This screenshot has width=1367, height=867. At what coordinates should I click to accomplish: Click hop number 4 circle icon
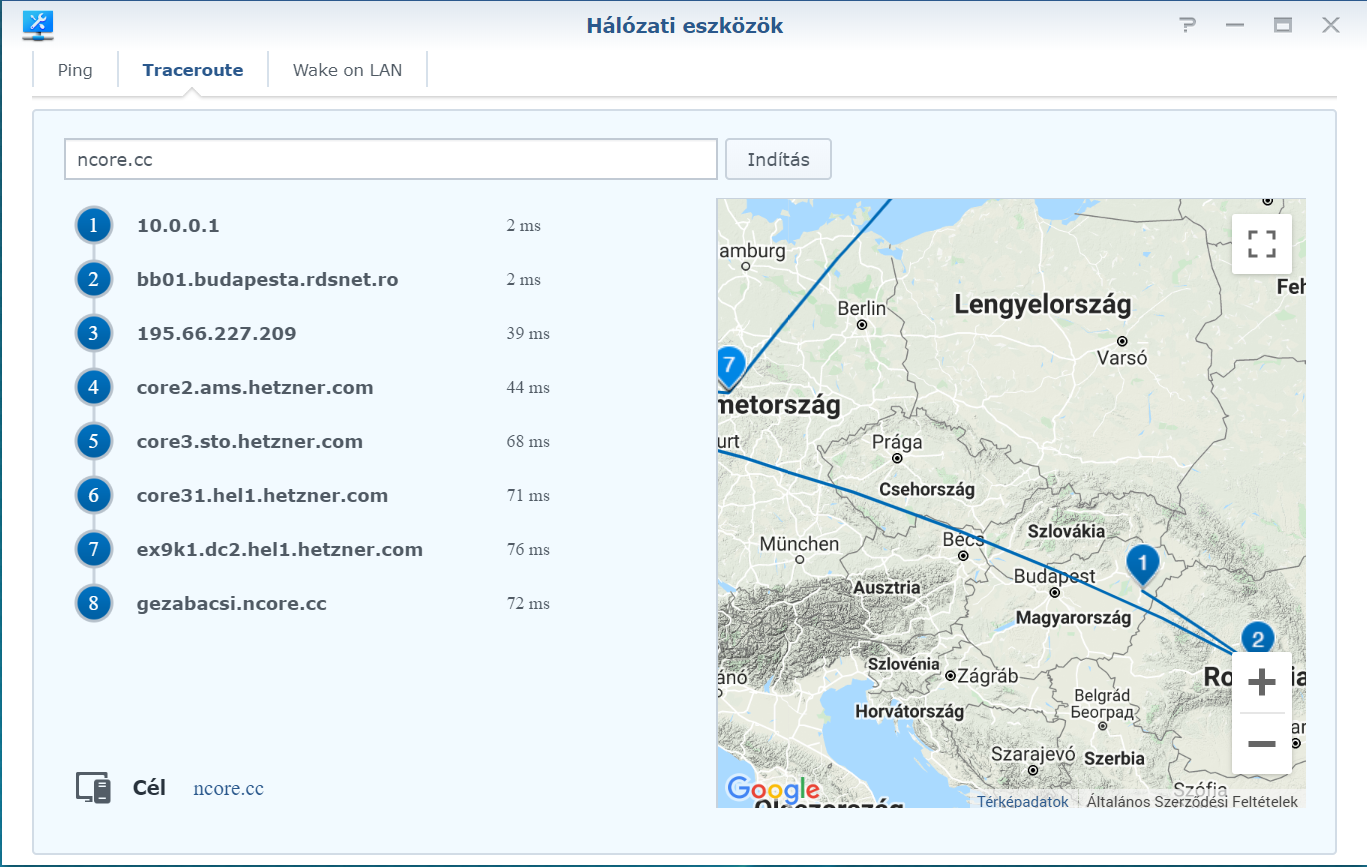tap(94, 388)
